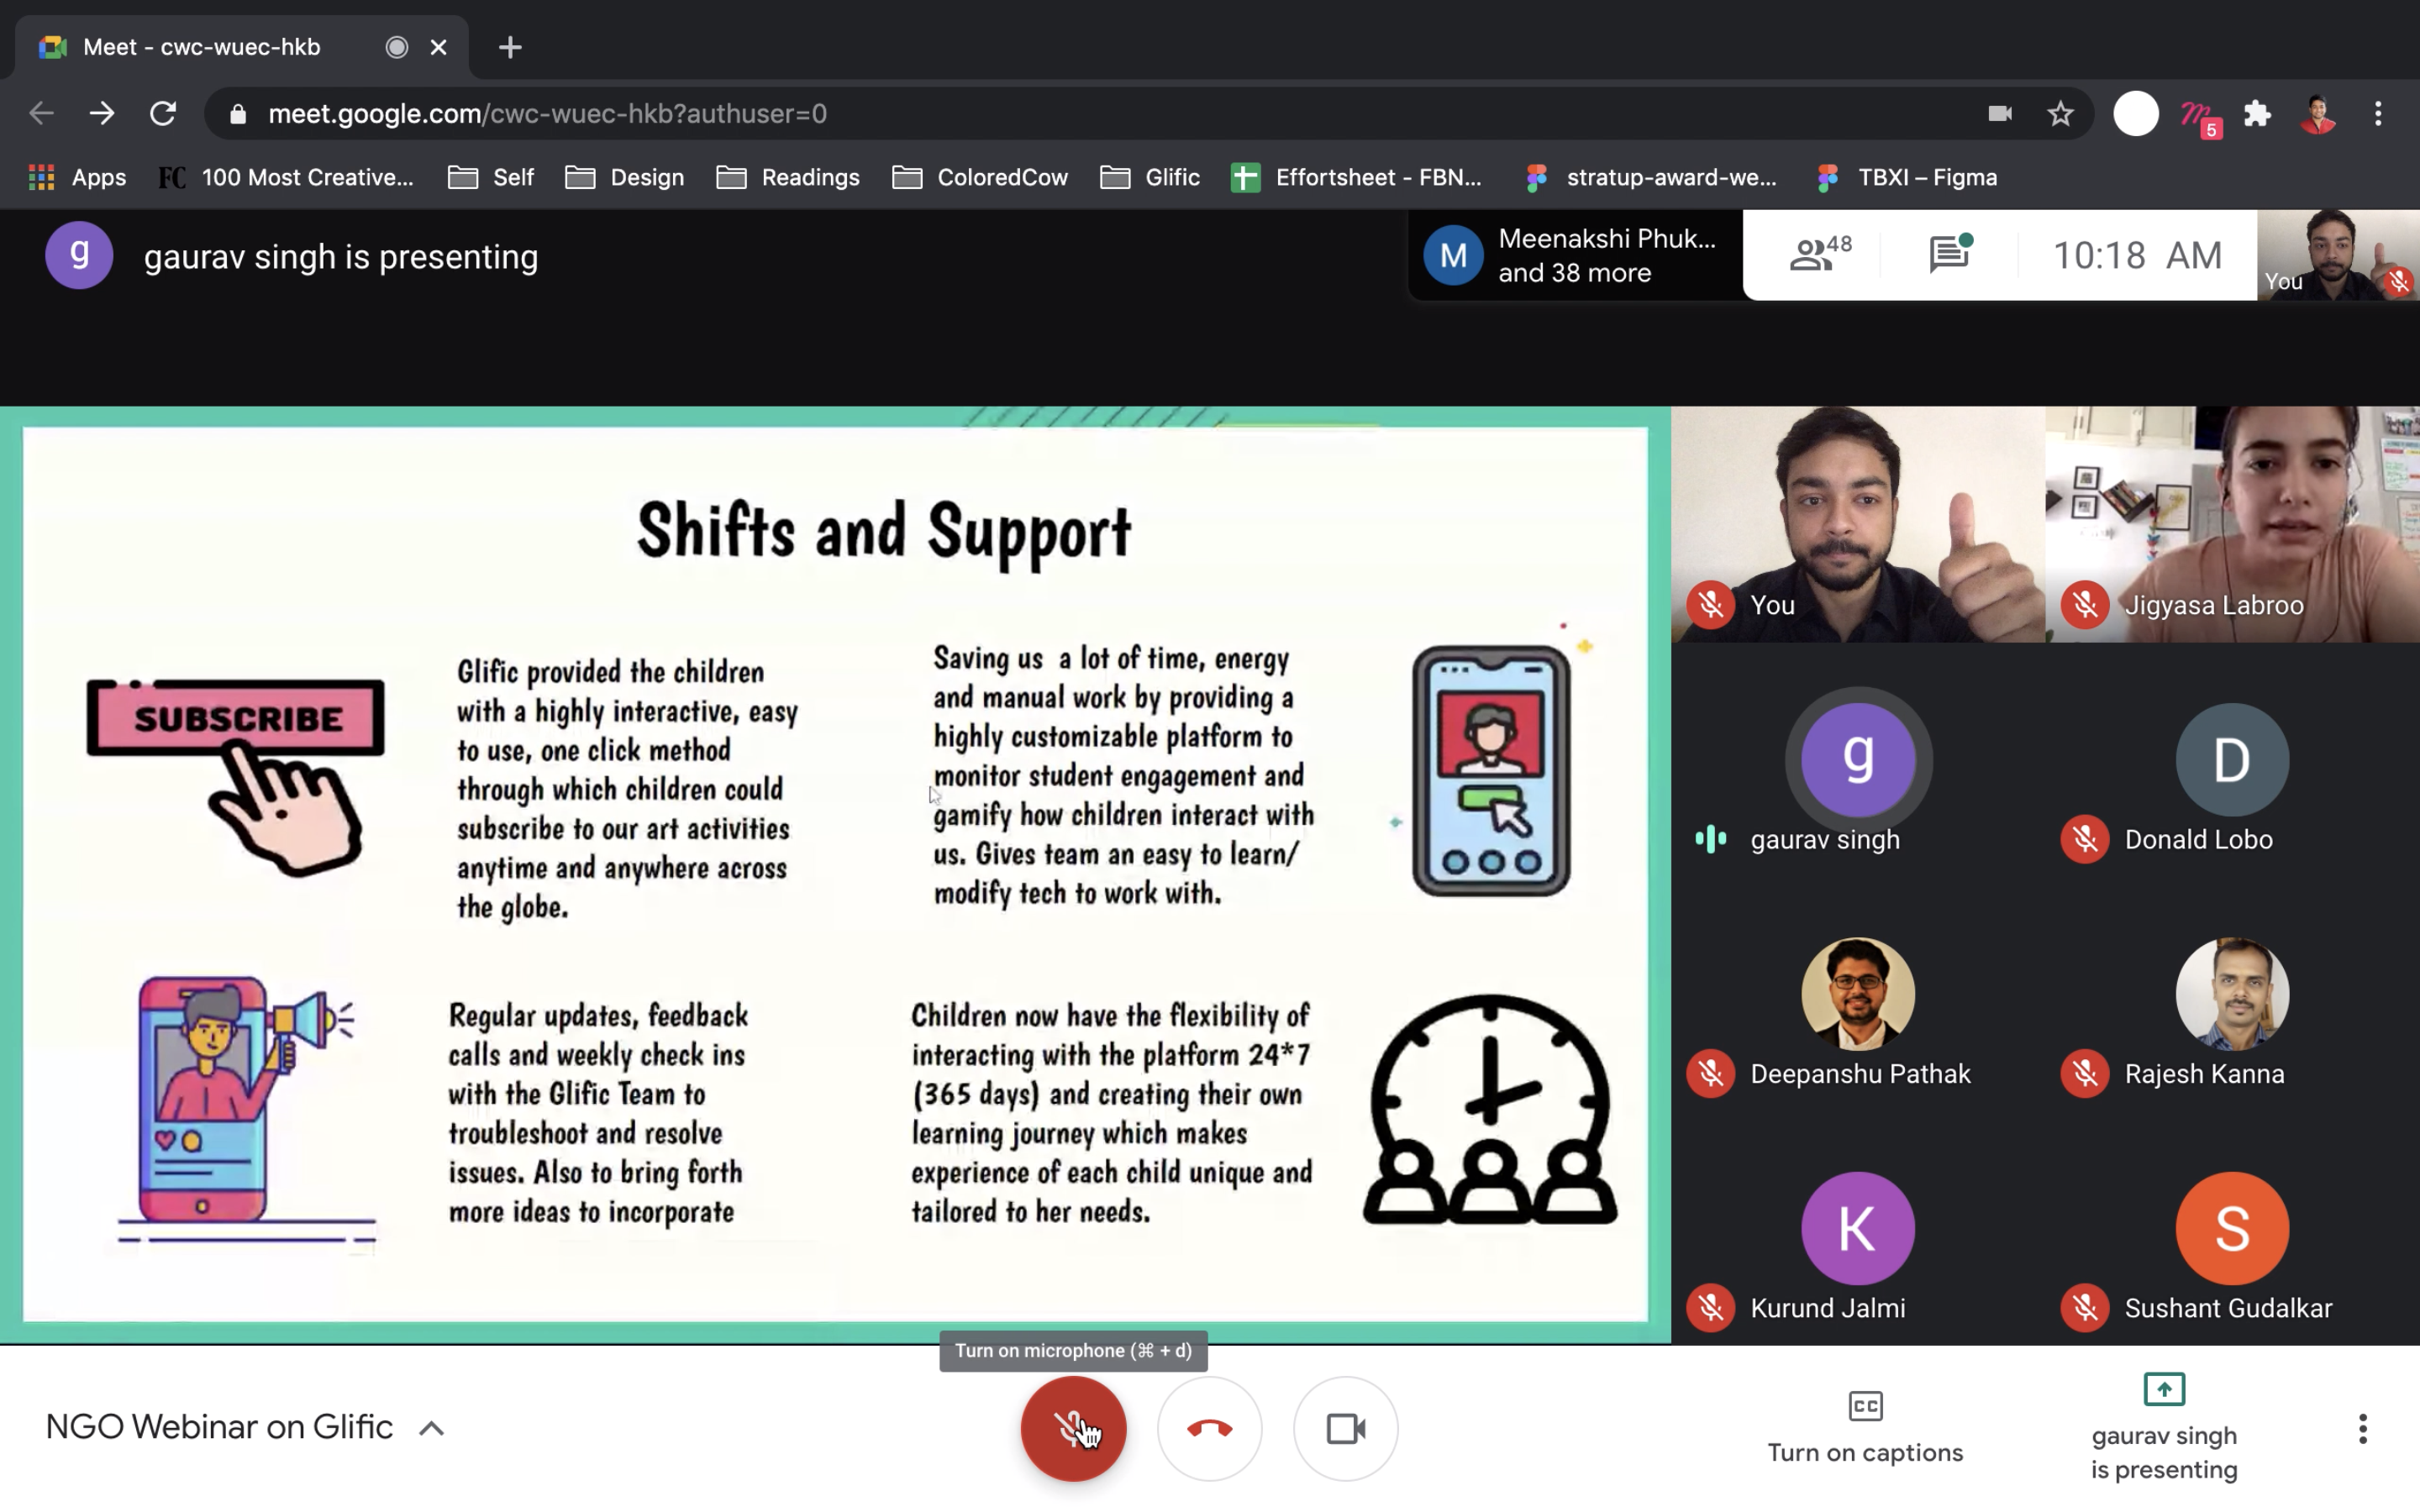Bookmark this page with the star icon
The width and height of the screenshot is (2420, 1512).
[x=2060, y=113]
